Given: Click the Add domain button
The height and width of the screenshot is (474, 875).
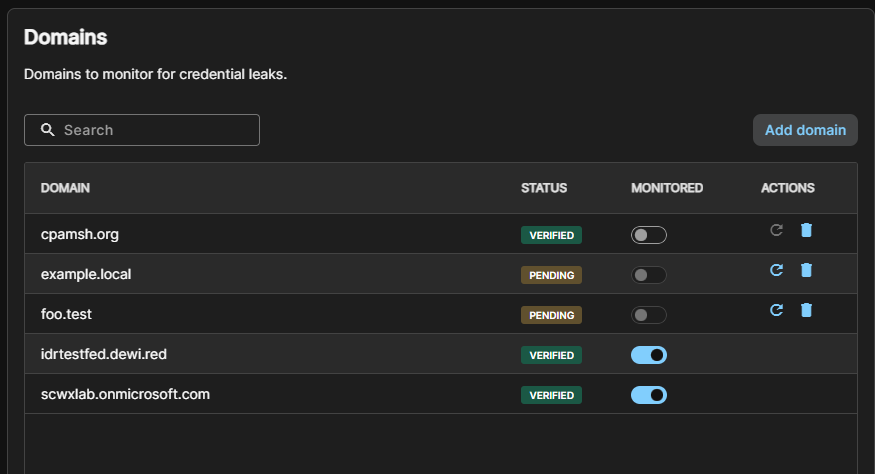Looking at the screenshot, I should point(805,130).
